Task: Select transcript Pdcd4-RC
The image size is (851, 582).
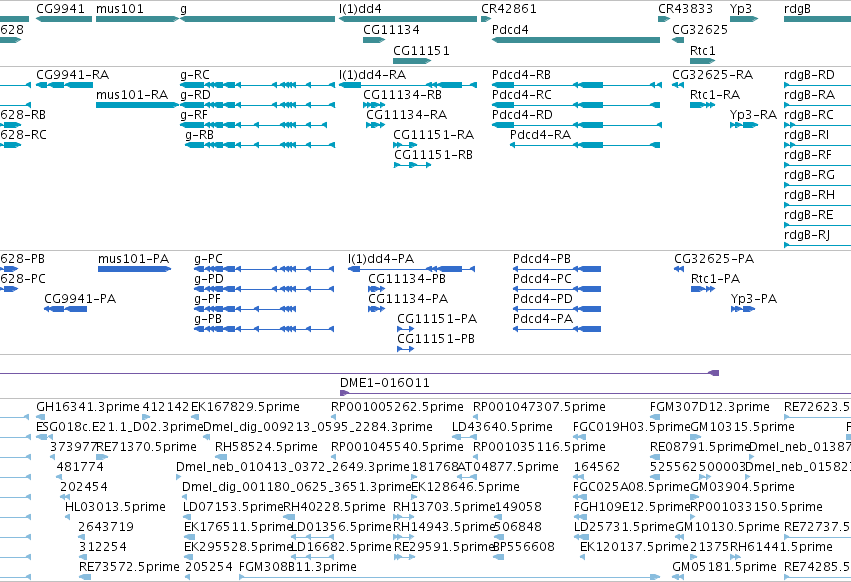Action: click(x=576, y=105)
